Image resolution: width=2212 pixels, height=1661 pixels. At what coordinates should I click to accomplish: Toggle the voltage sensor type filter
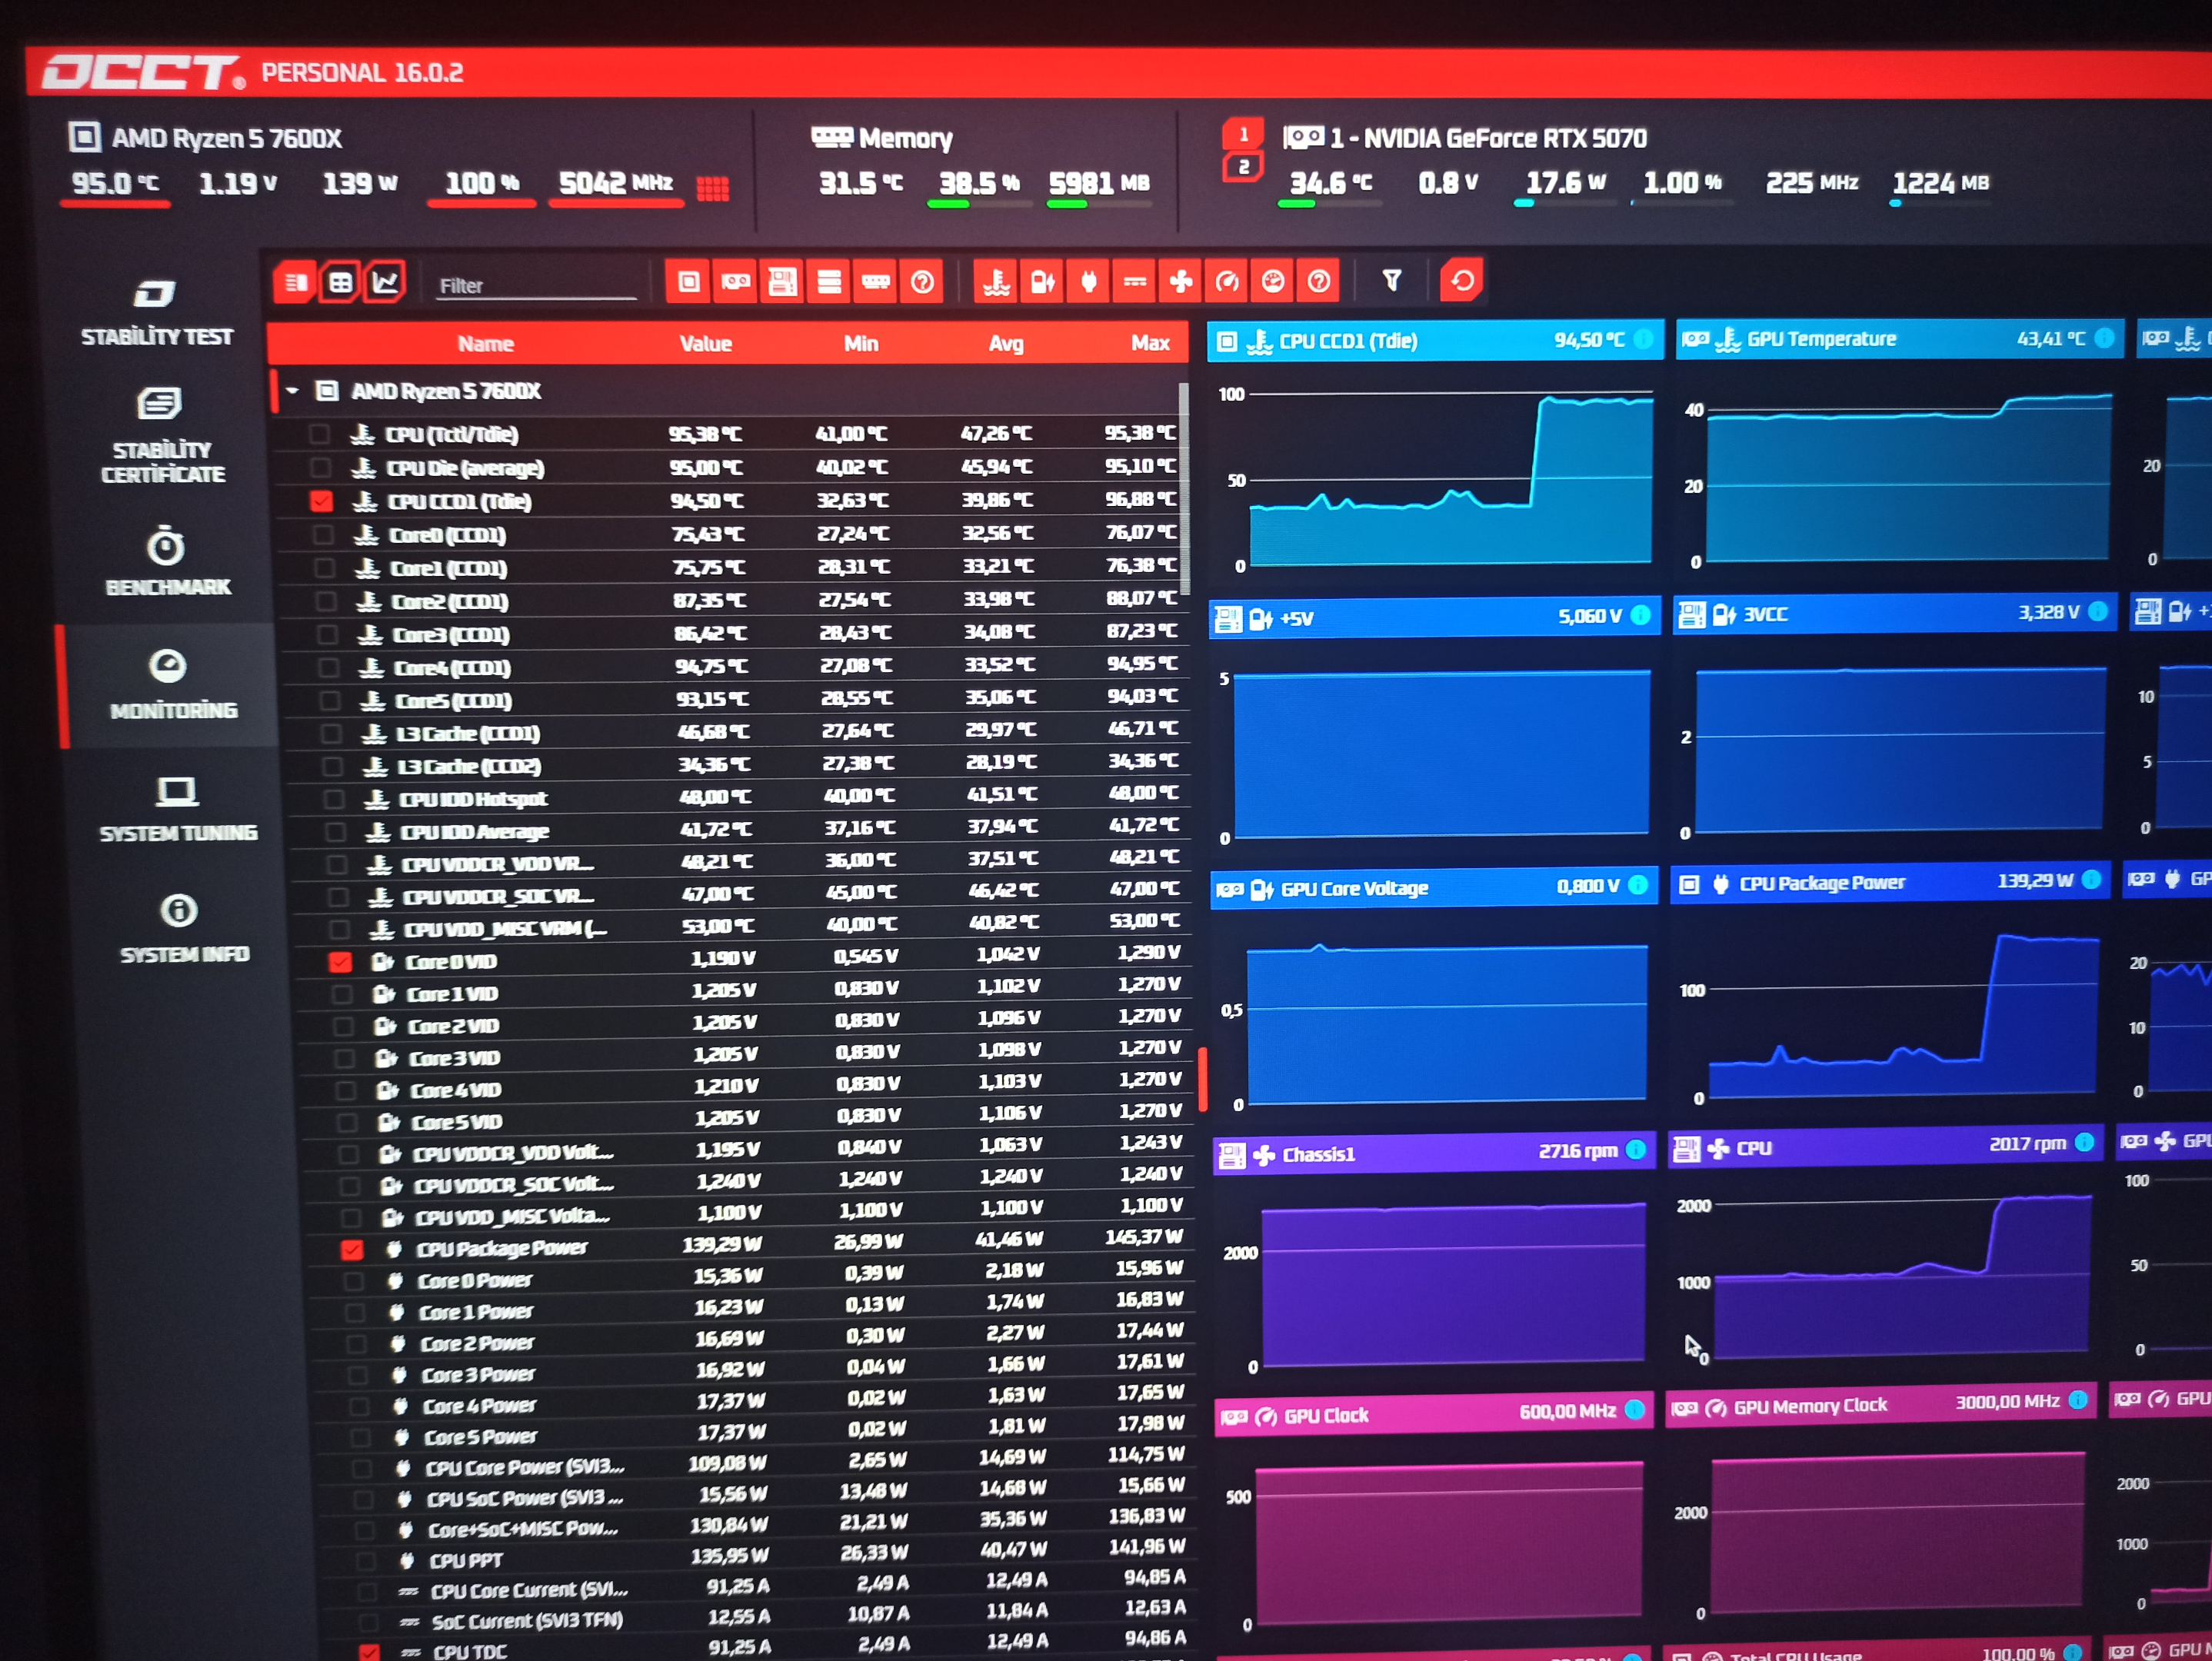[1042, 282]
